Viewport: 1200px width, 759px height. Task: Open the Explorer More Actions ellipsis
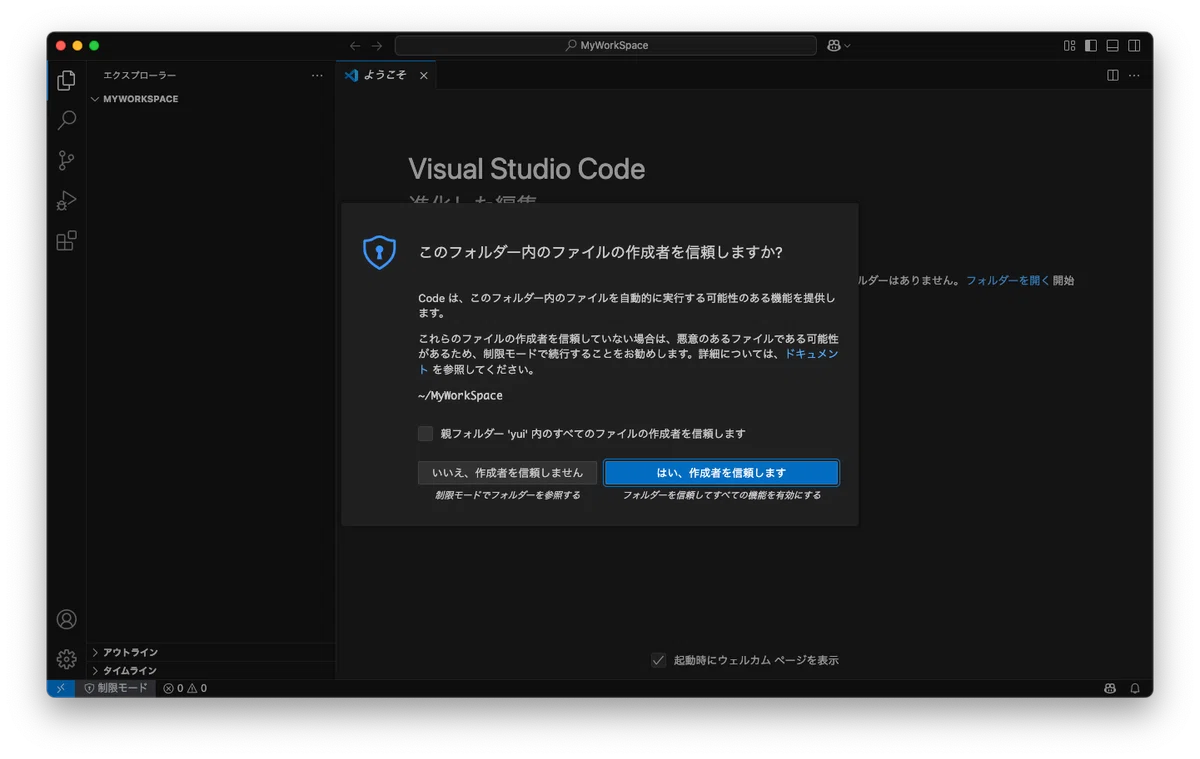coord(317,75)
